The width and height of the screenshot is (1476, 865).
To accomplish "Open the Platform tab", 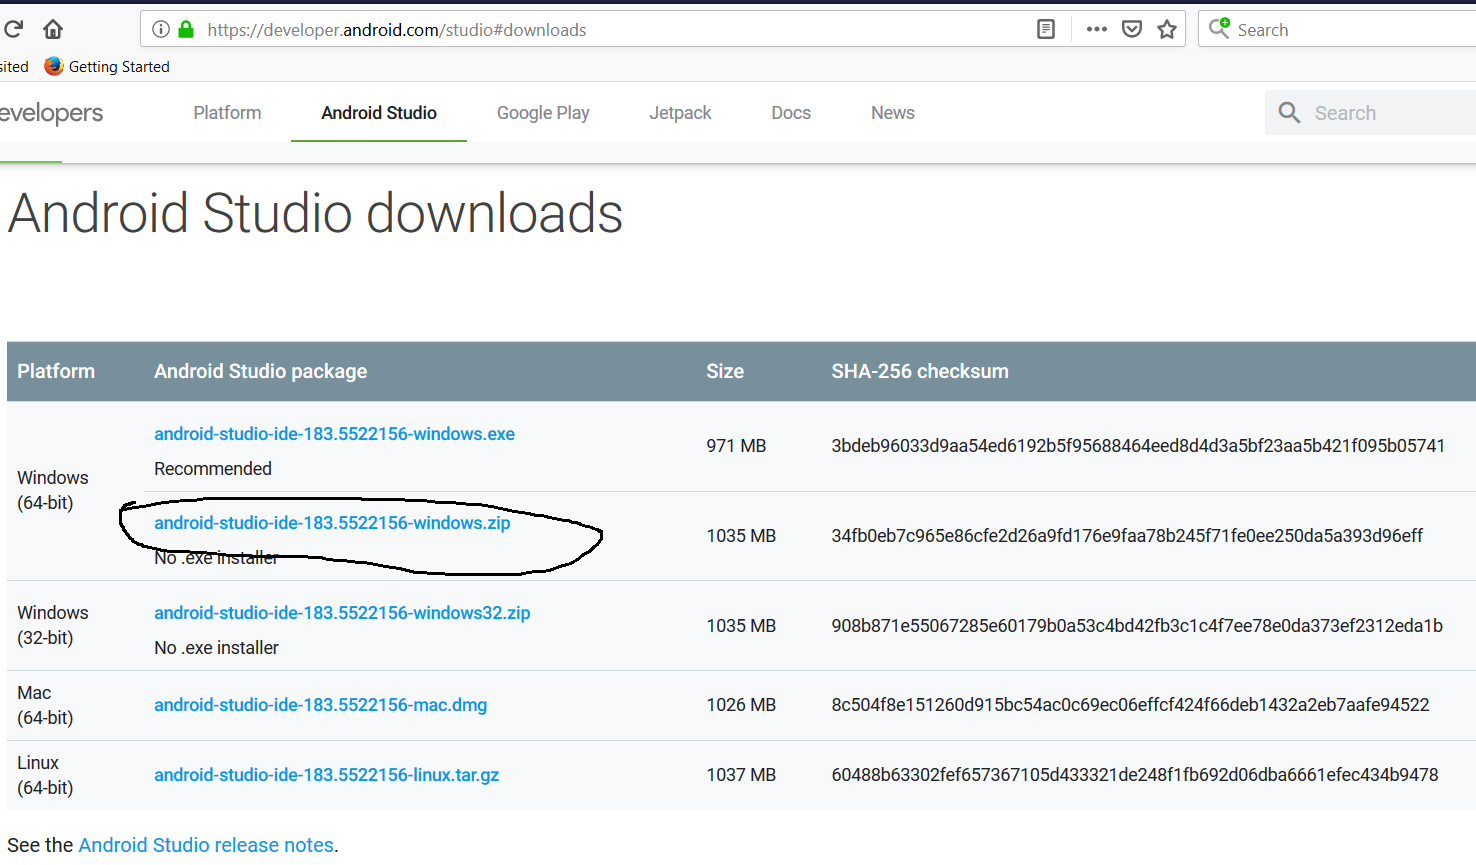I will 227,113.
